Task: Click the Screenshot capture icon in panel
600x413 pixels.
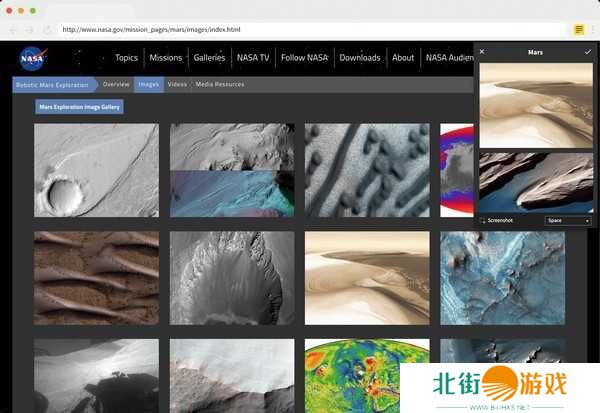Action: (x=484, y=220)
